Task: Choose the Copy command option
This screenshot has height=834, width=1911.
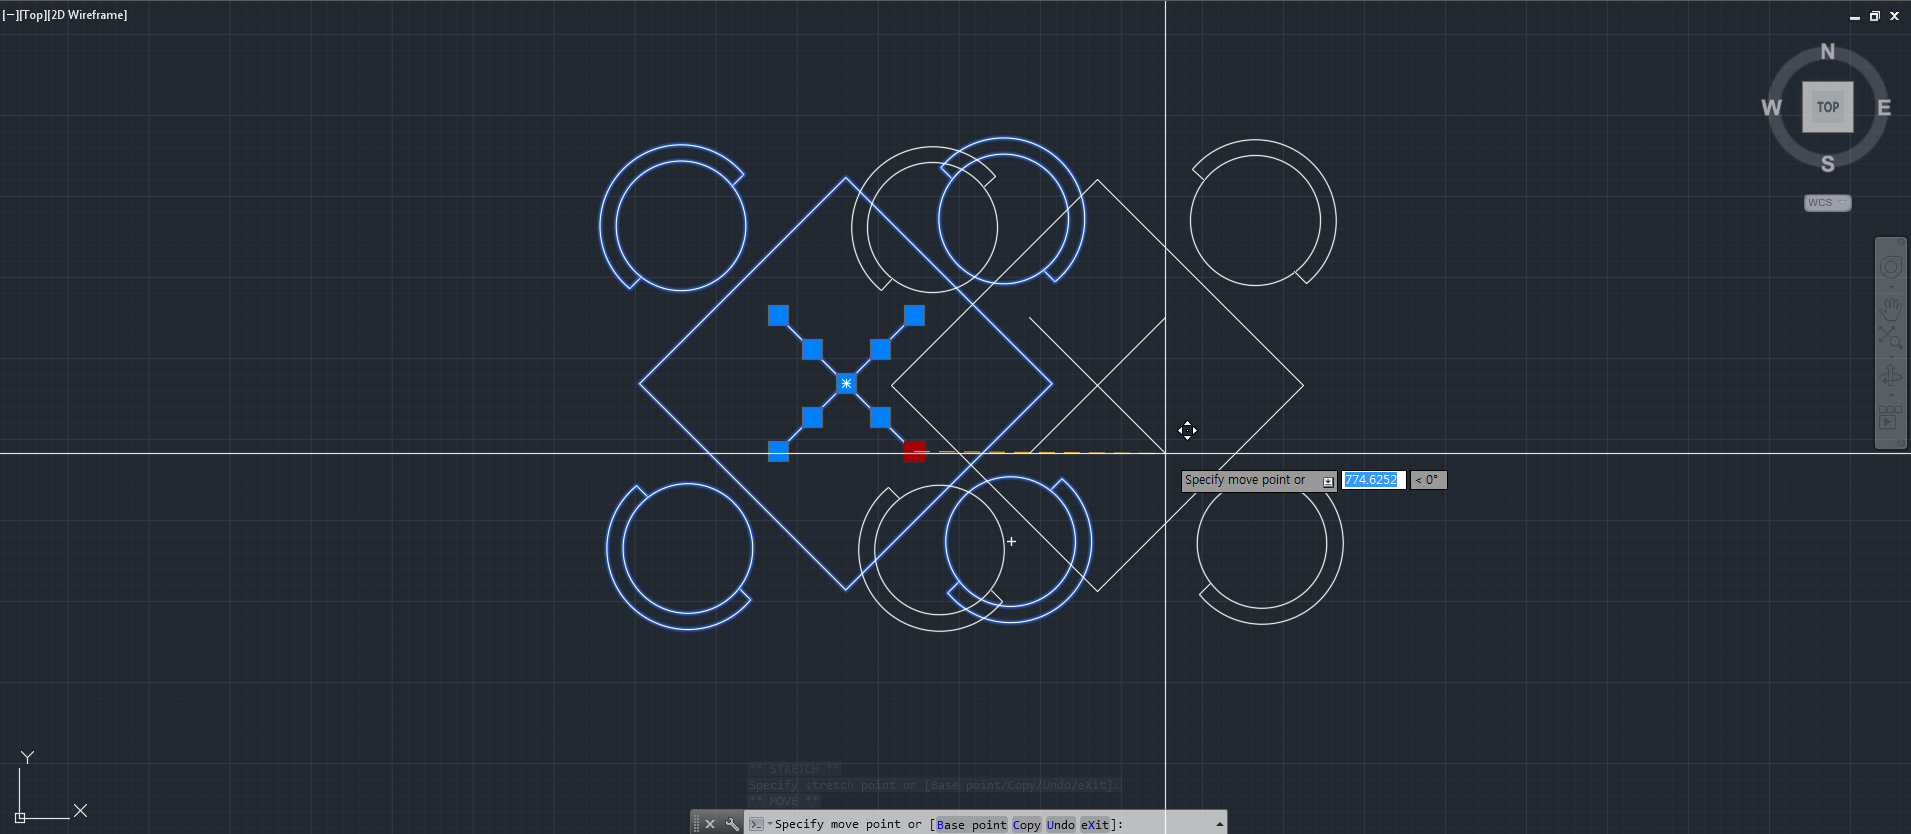Action: pyautogui.click(x=1026, y=825)
